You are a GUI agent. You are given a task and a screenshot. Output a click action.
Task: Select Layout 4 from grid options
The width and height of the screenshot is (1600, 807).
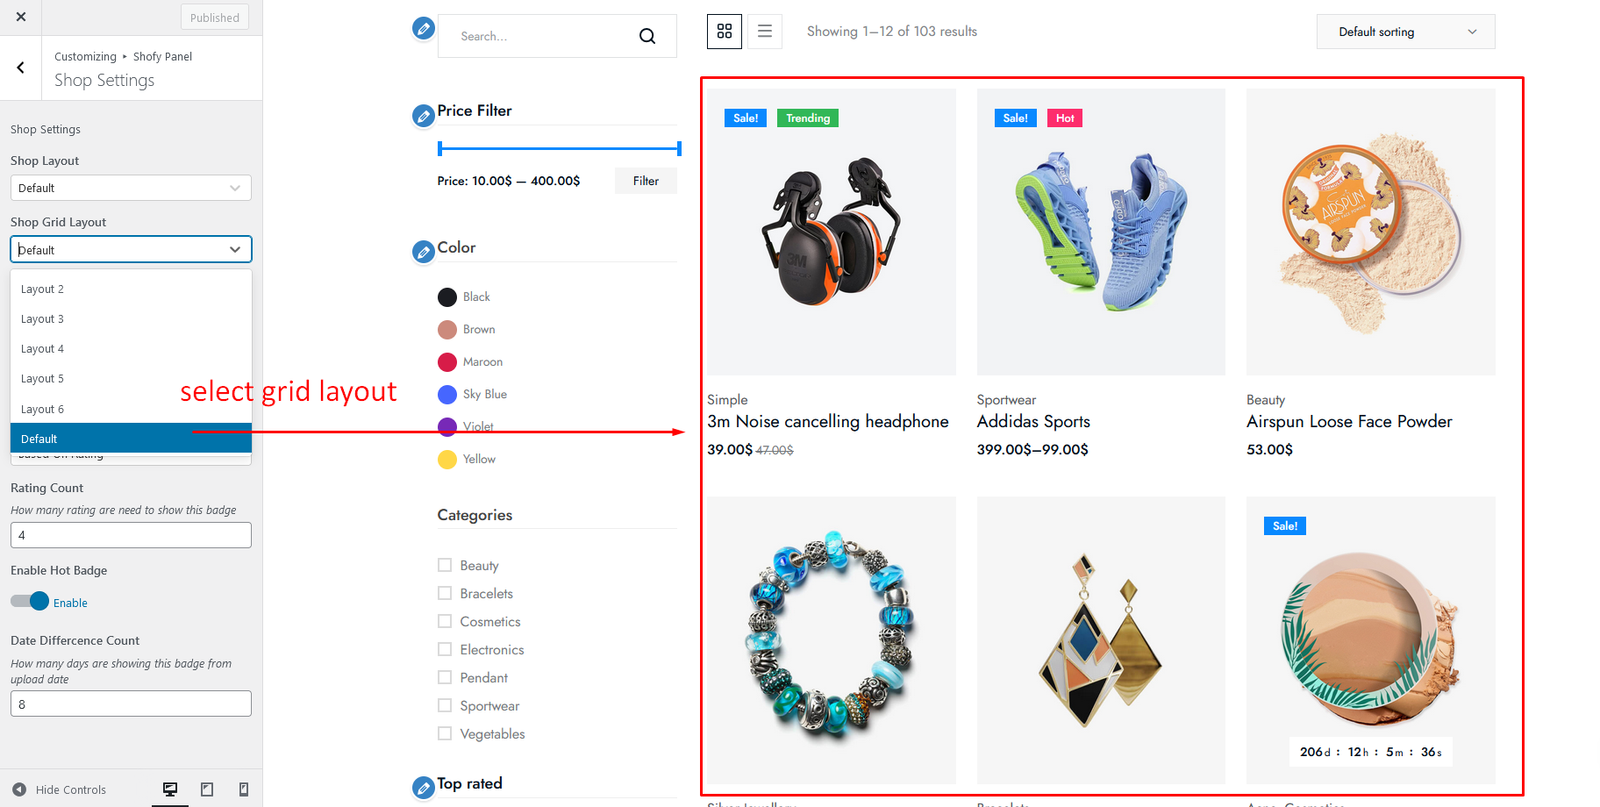[x=43, y=349]
